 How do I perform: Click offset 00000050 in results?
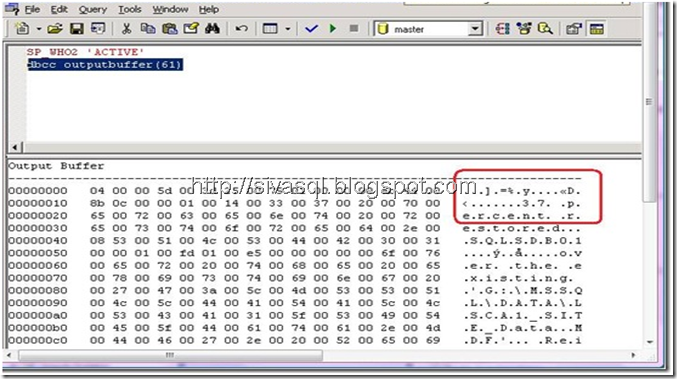pos(38,253)
